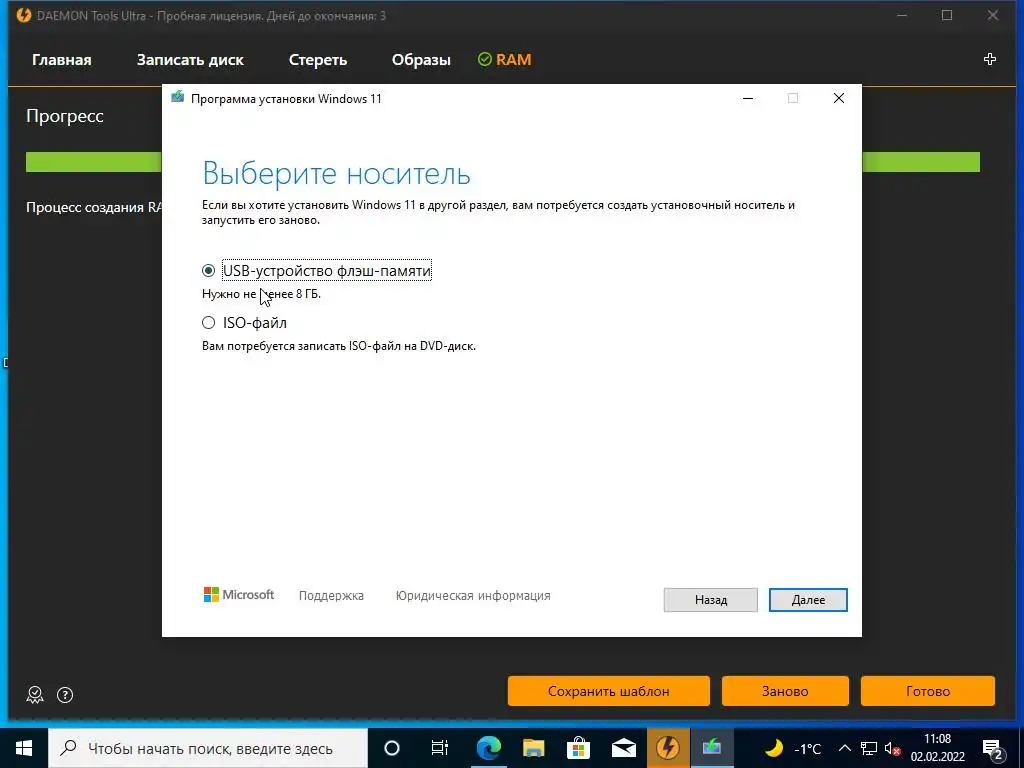
Task: Open the notification center icon
Action: tap(992, 750)
